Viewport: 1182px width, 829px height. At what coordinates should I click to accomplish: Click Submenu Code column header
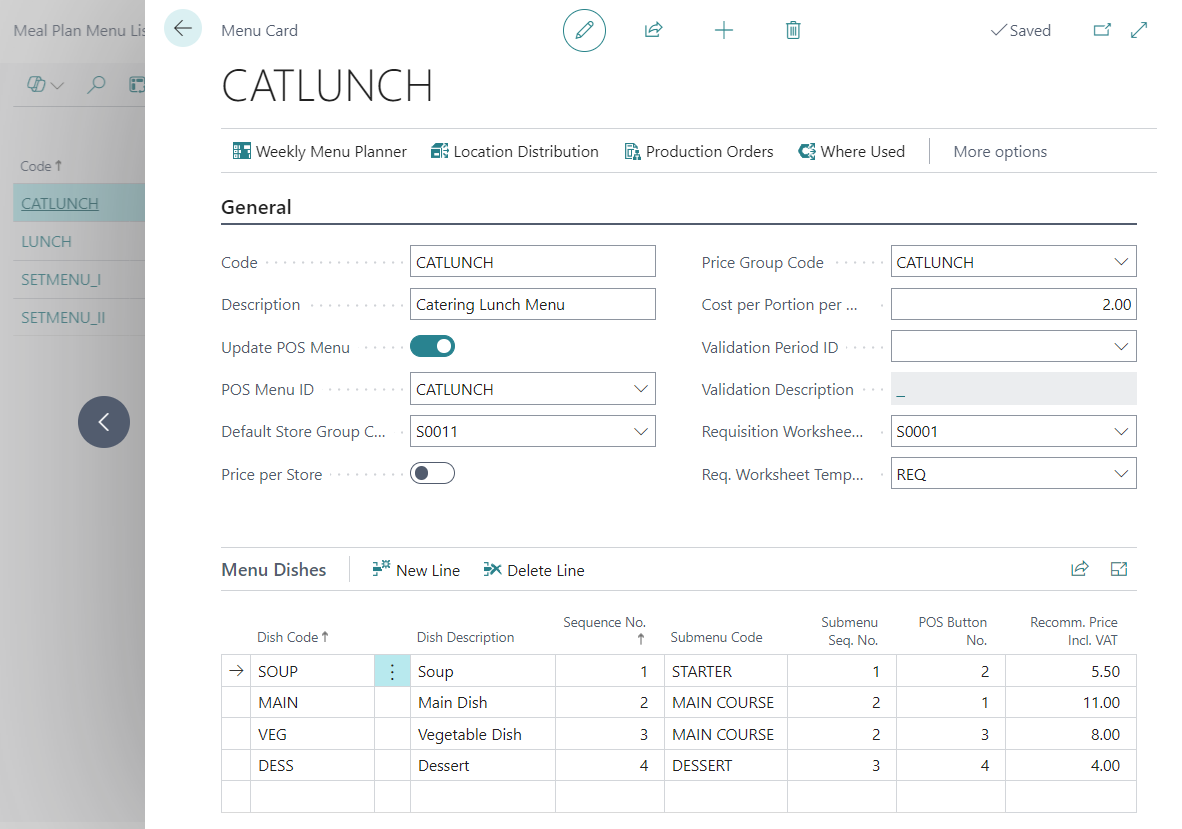tap(716, 637)
